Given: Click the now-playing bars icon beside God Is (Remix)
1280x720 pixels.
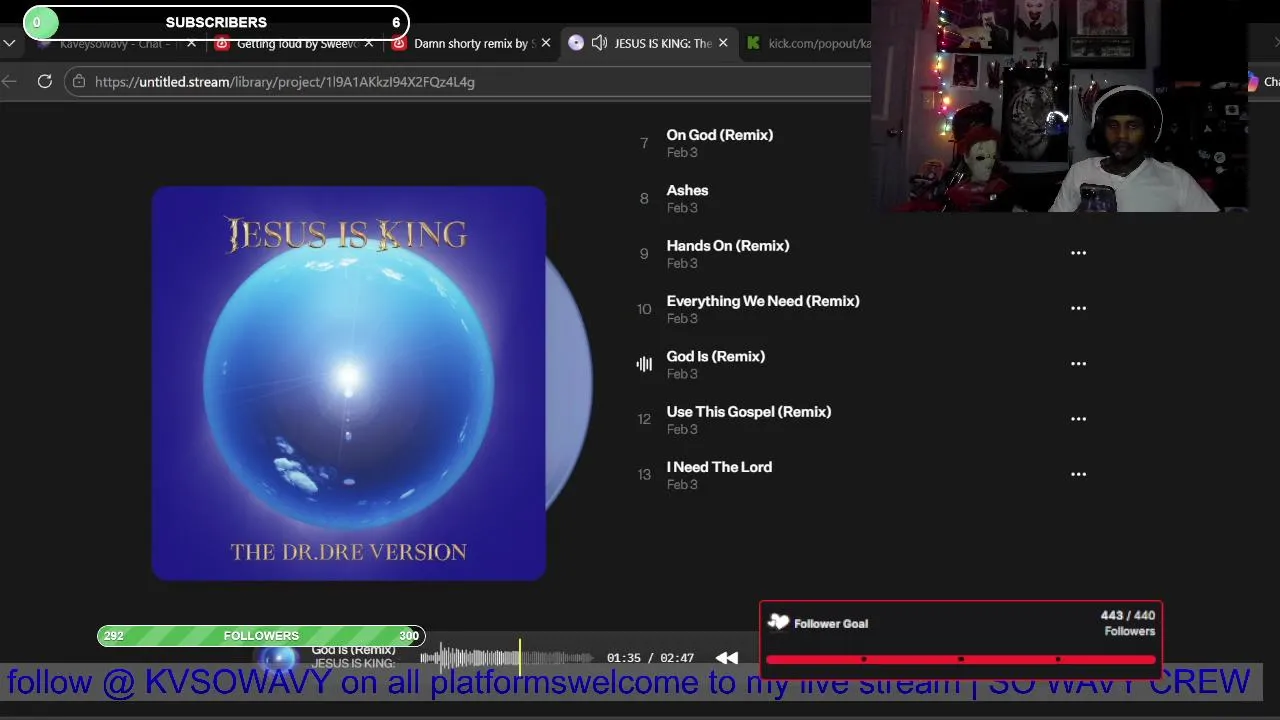Looking at the screenshot, I should click(644, 364).
